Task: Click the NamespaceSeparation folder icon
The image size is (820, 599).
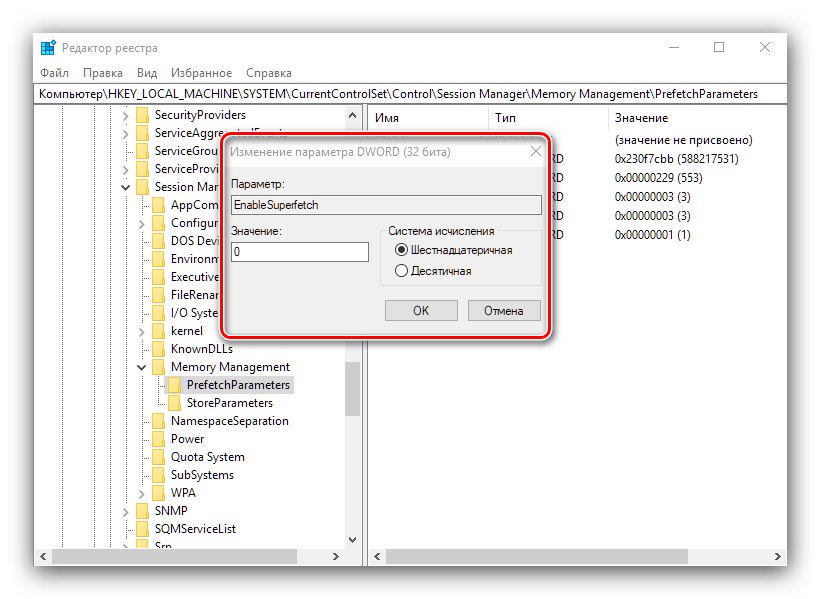Action: 158,421
